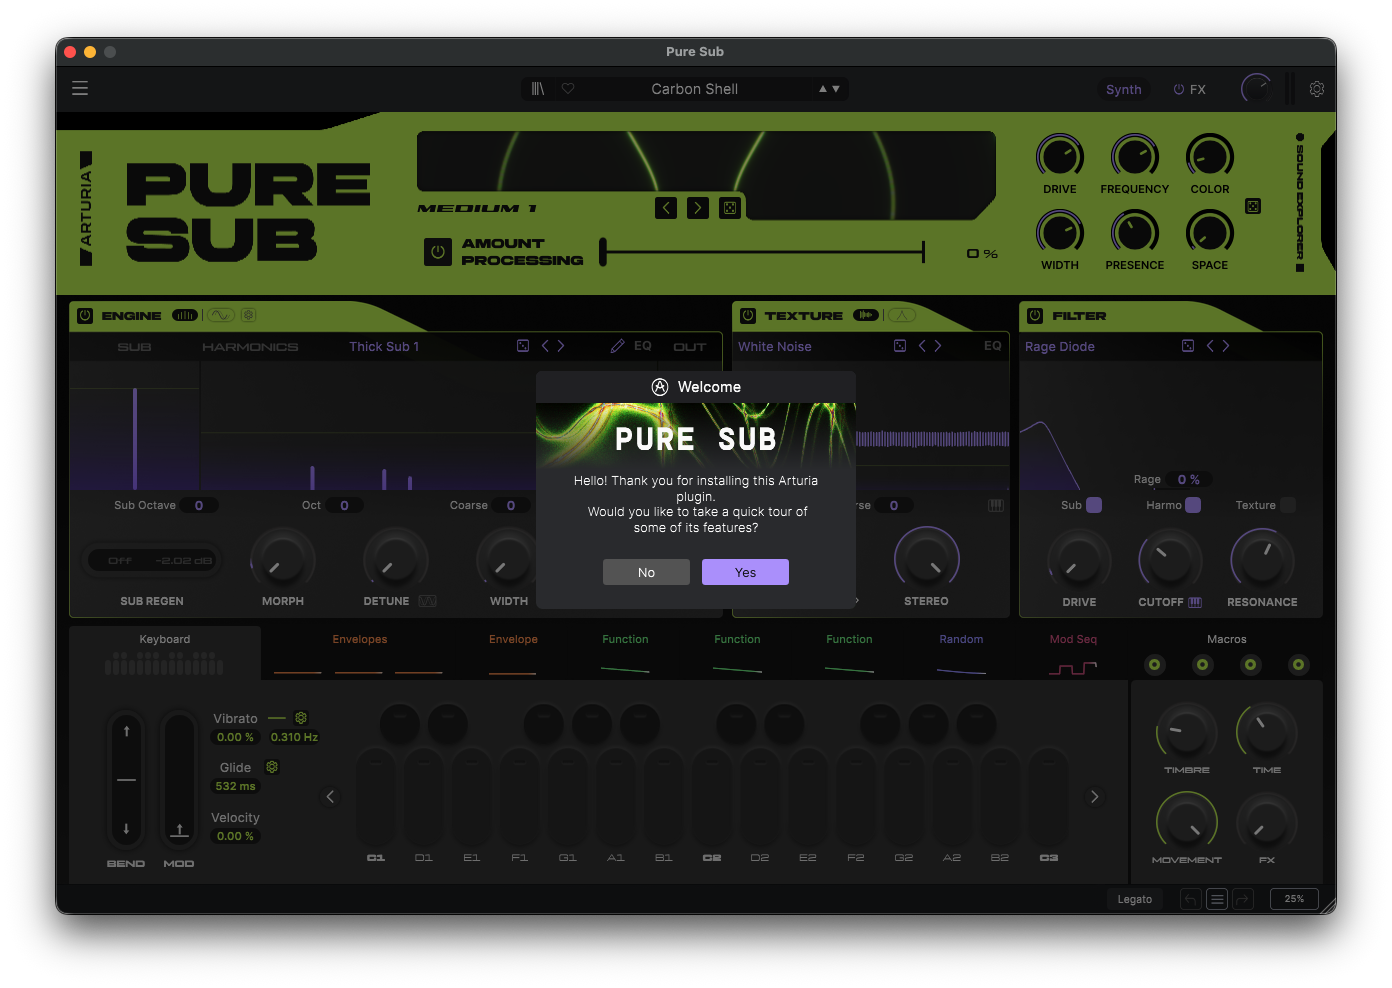Image resolution: width=1392 pixels, height=988 pixels.
Task: Open the hamburger main menu
Action: pos(80,88)
